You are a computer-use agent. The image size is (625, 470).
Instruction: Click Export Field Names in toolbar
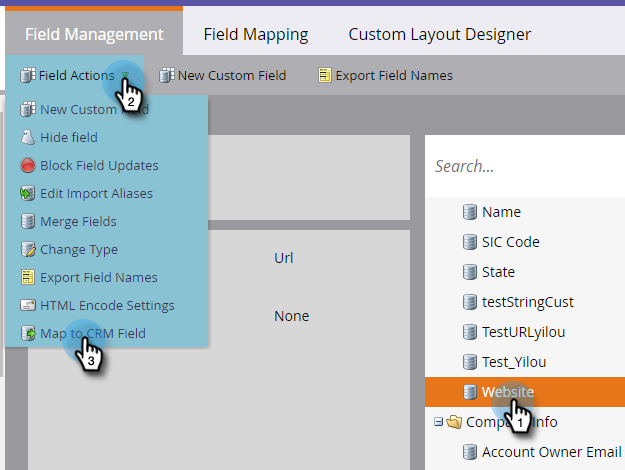385,75
